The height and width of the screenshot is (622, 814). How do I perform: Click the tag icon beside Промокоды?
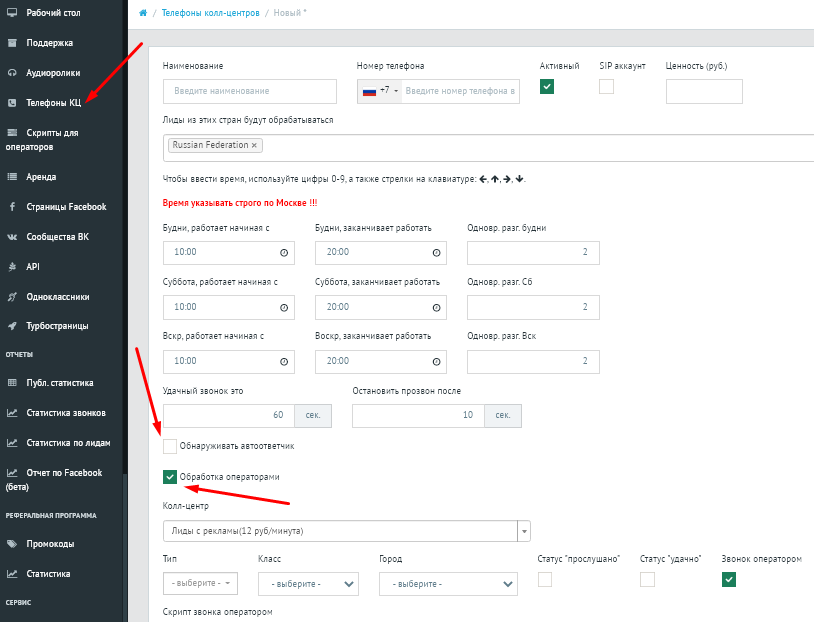(x=12, y=545)
